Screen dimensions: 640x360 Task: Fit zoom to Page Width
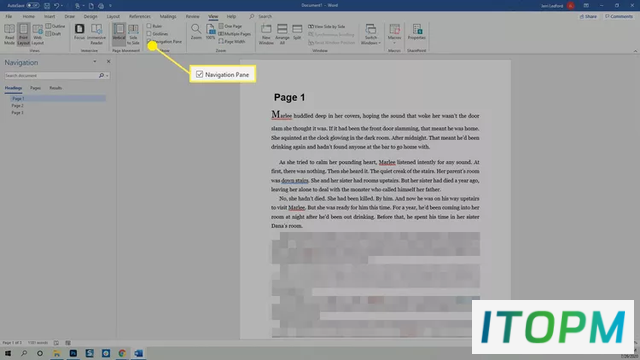[x=232, y=42]
